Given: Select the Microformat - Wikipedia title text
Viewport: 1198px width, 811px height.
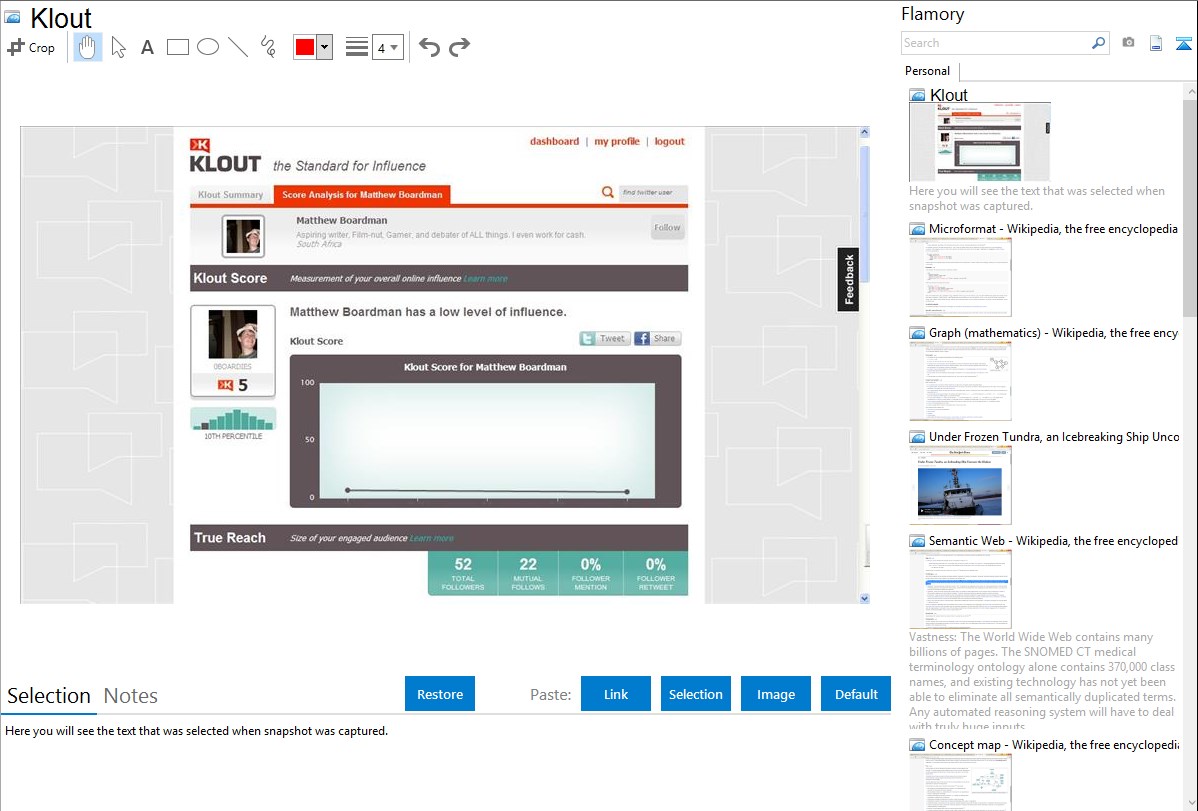Looking at the screenshot, I should pyautogui.click(x=1054, y=229).
